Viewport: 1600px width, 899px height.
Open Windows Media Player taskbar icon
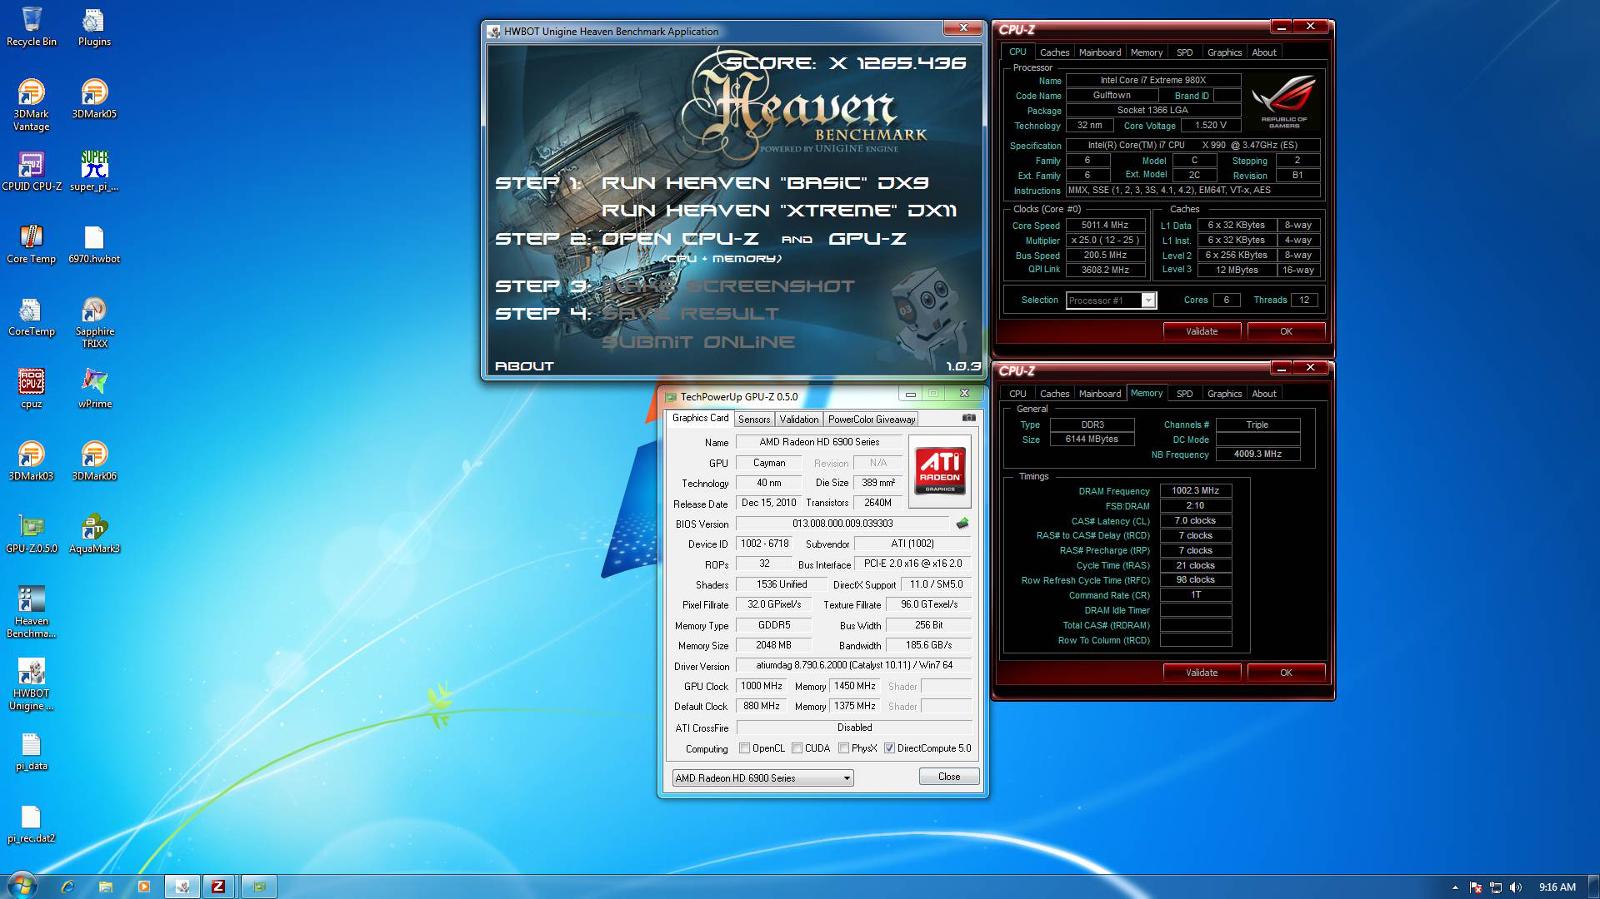tap(143, 886)
